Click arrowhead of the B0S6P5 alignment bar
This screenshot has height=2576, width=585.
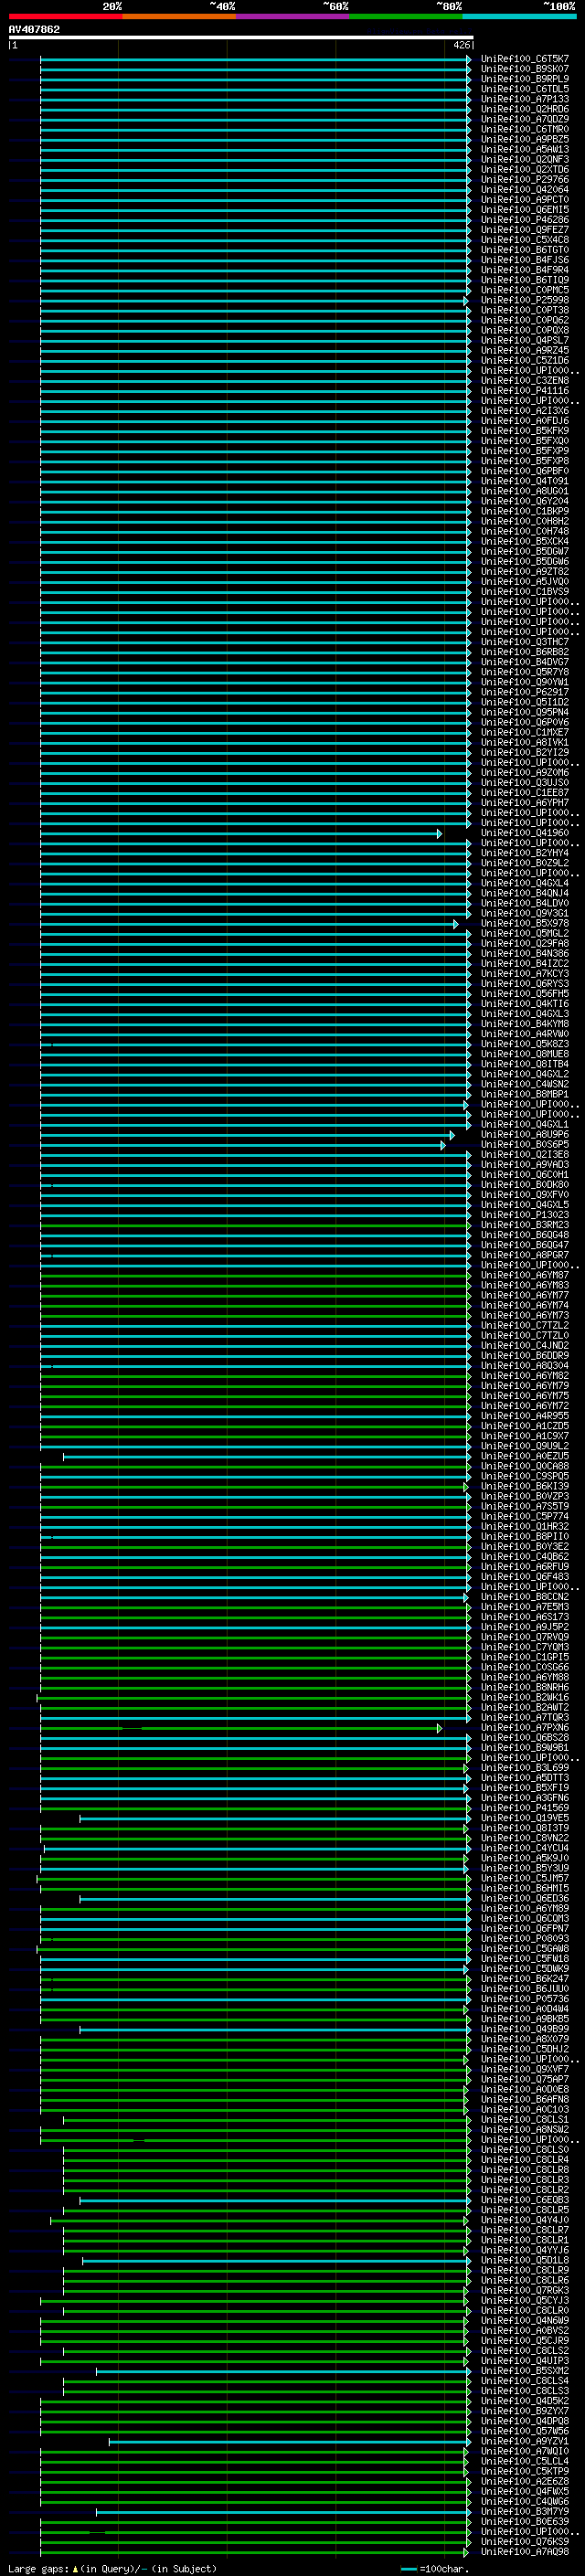(443, 1145)
